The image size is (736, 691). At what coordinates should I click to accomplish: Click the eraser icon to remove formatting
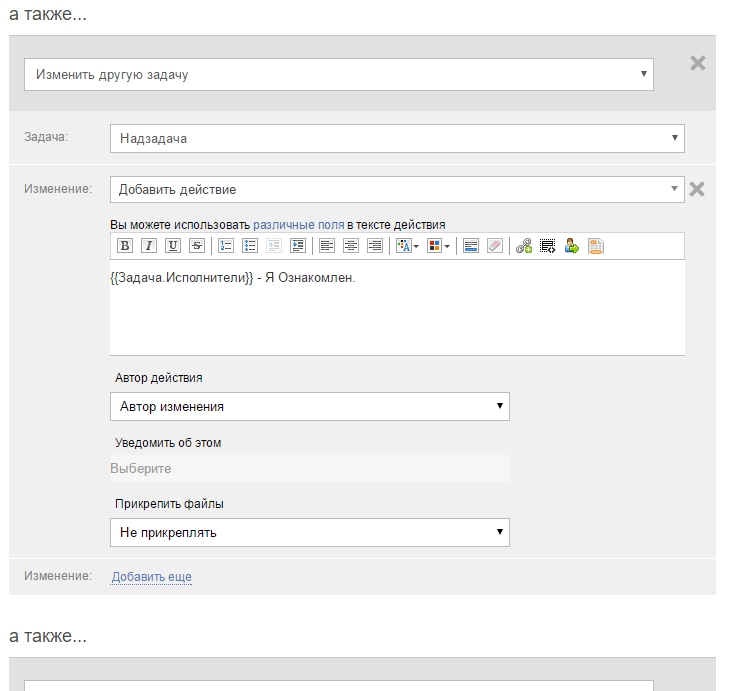494,246
